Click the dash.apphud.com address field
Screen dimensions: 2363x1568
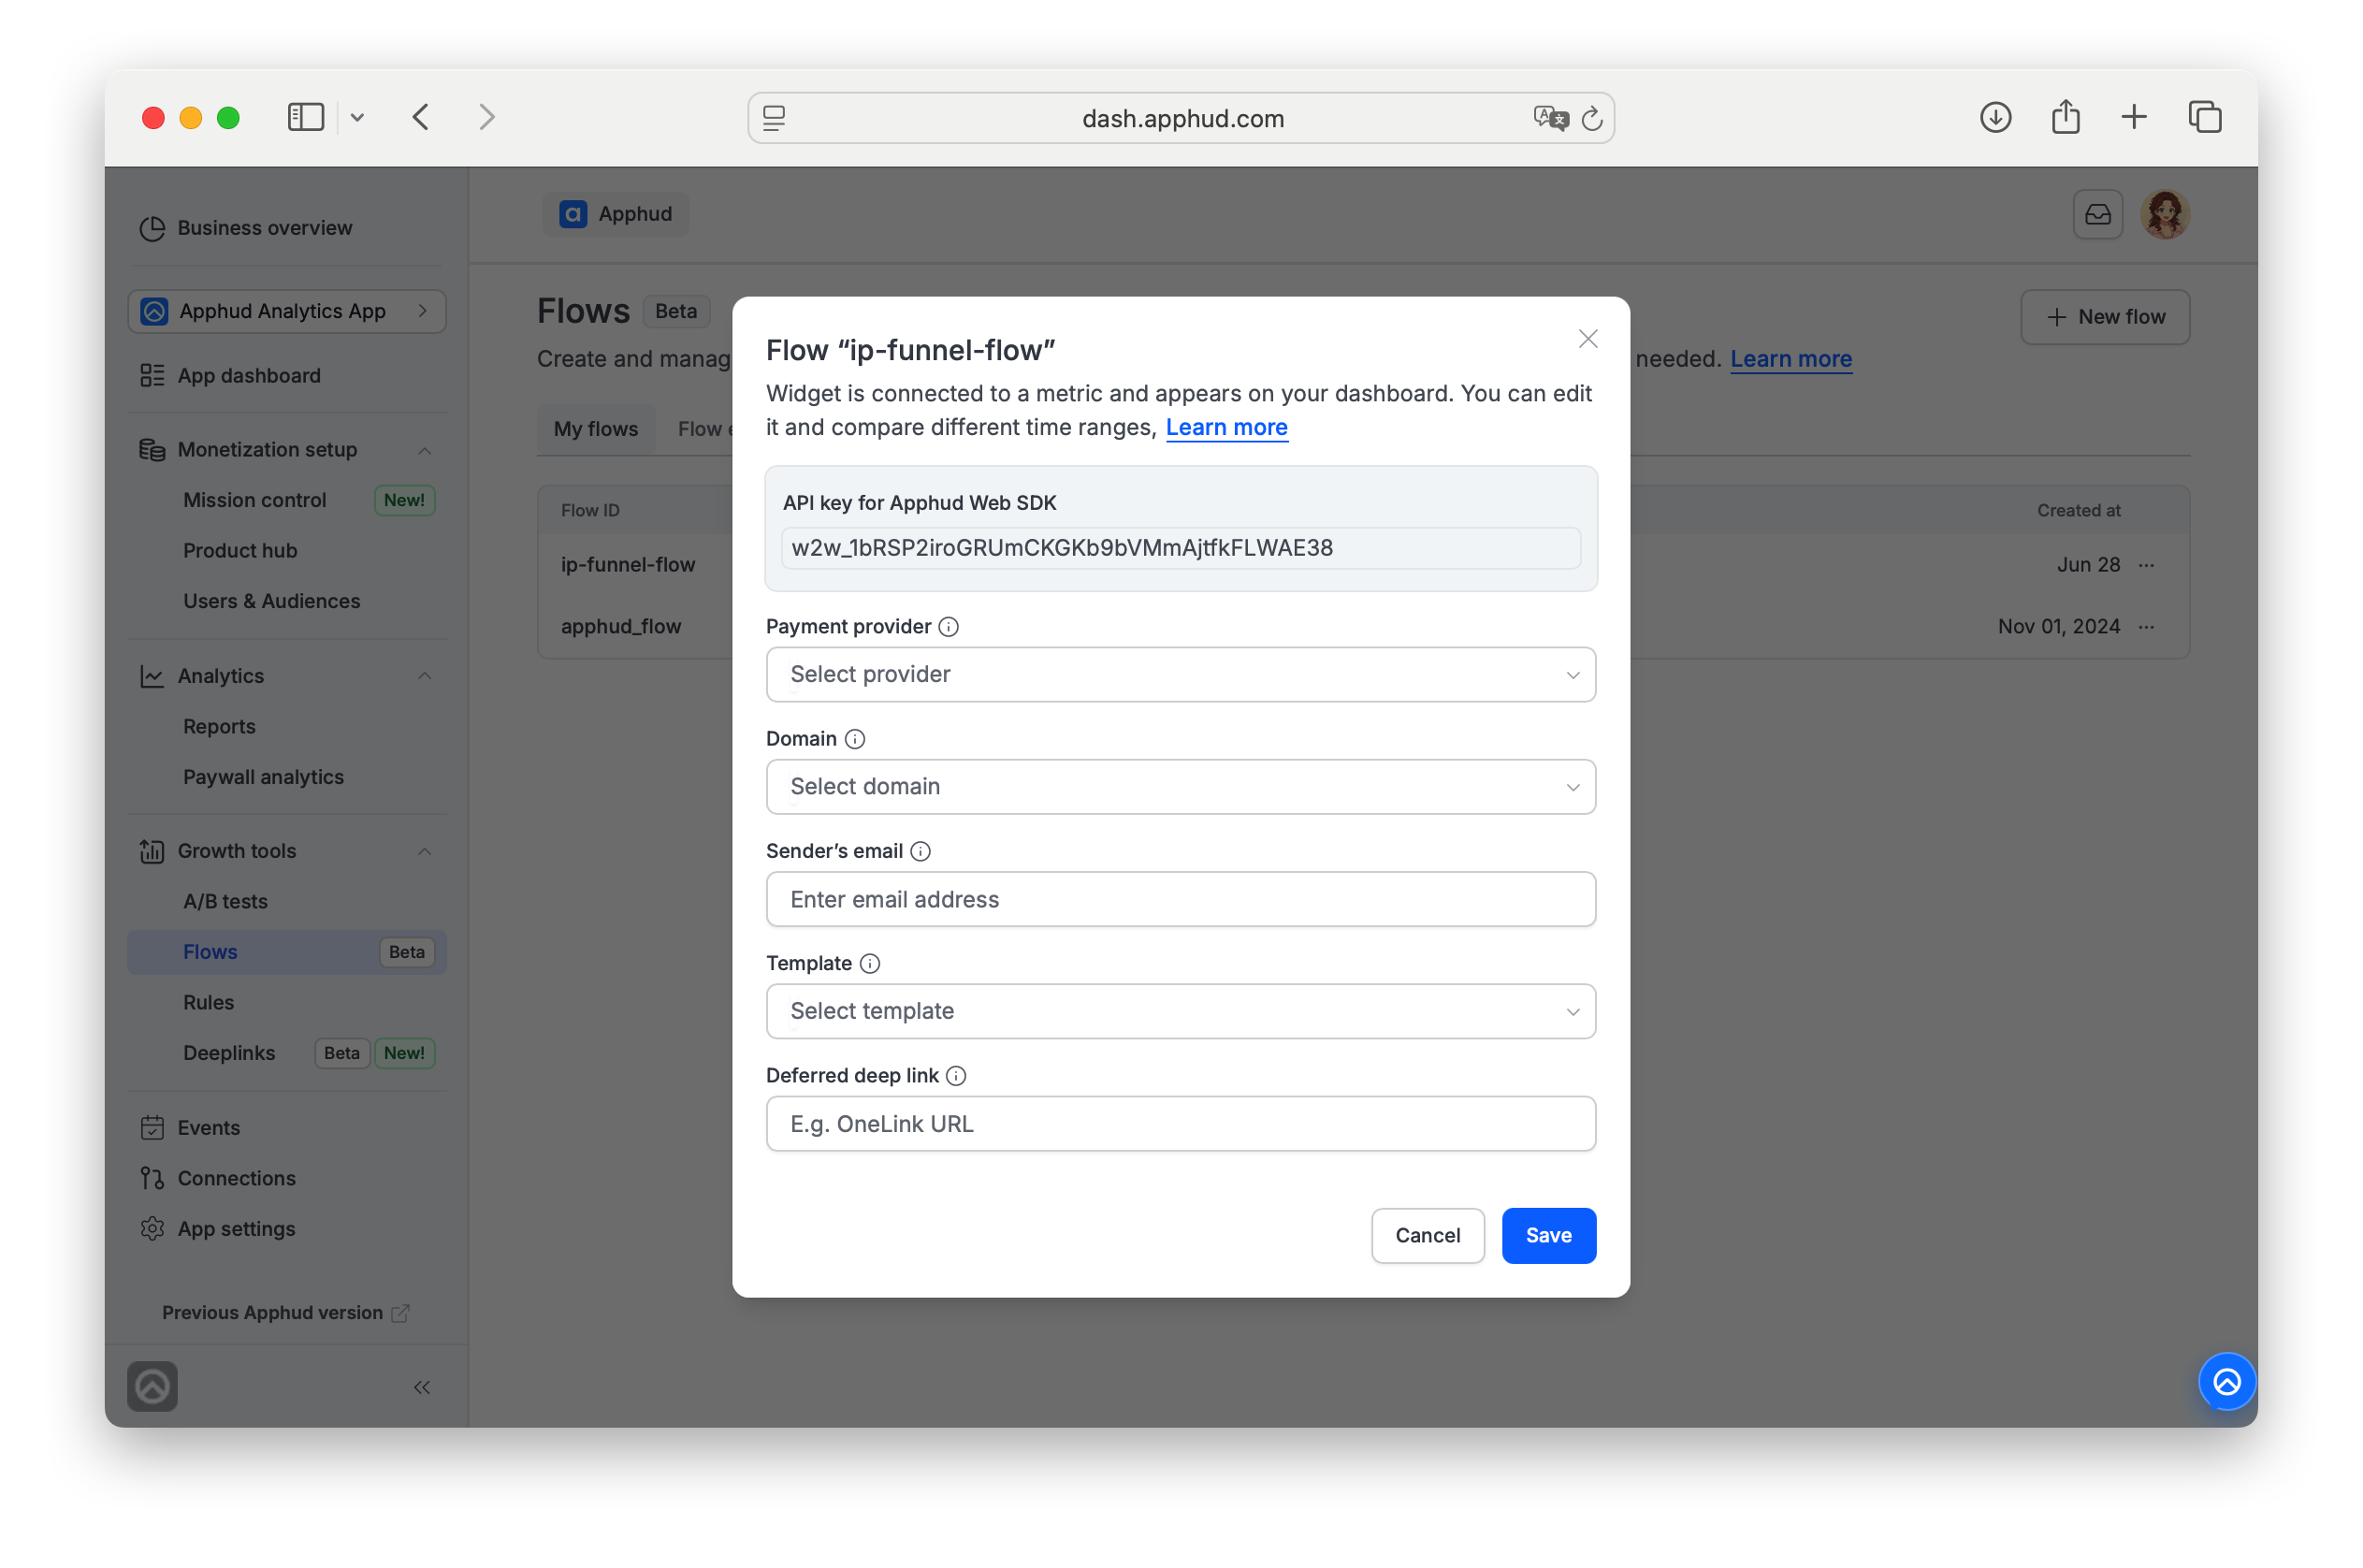point(1181,118)
